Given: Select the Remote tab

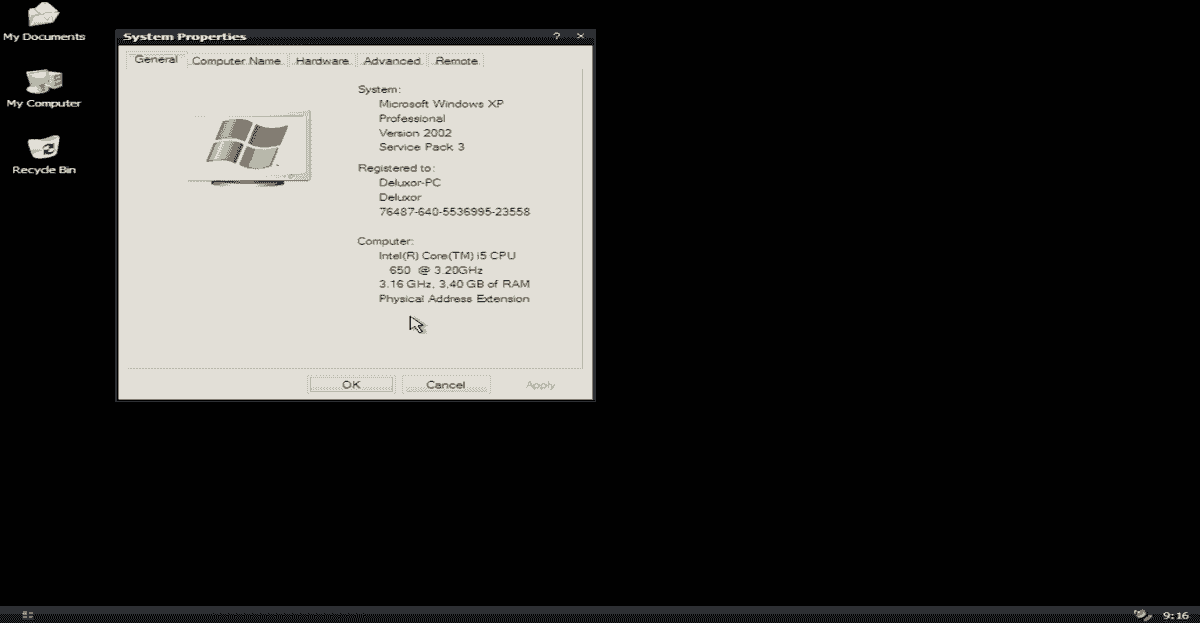Looking at the screenshot, I should coord(455,59).
